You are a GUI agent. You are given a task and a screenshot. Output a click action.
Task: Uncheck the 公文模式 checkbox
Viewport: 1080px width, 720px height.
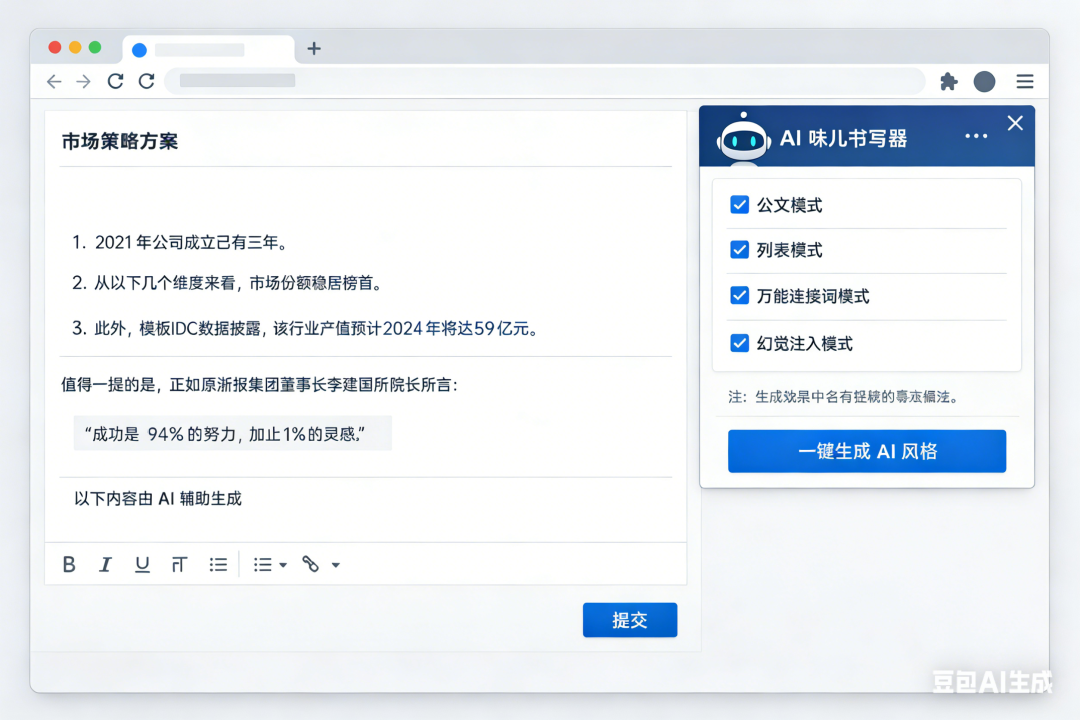[x=740, y=205]
